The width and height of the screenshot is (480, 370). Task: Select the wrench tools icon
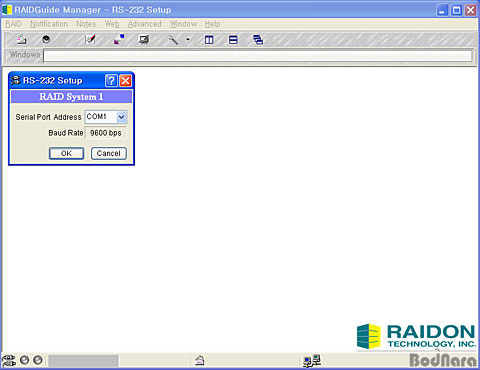[173, 40]
